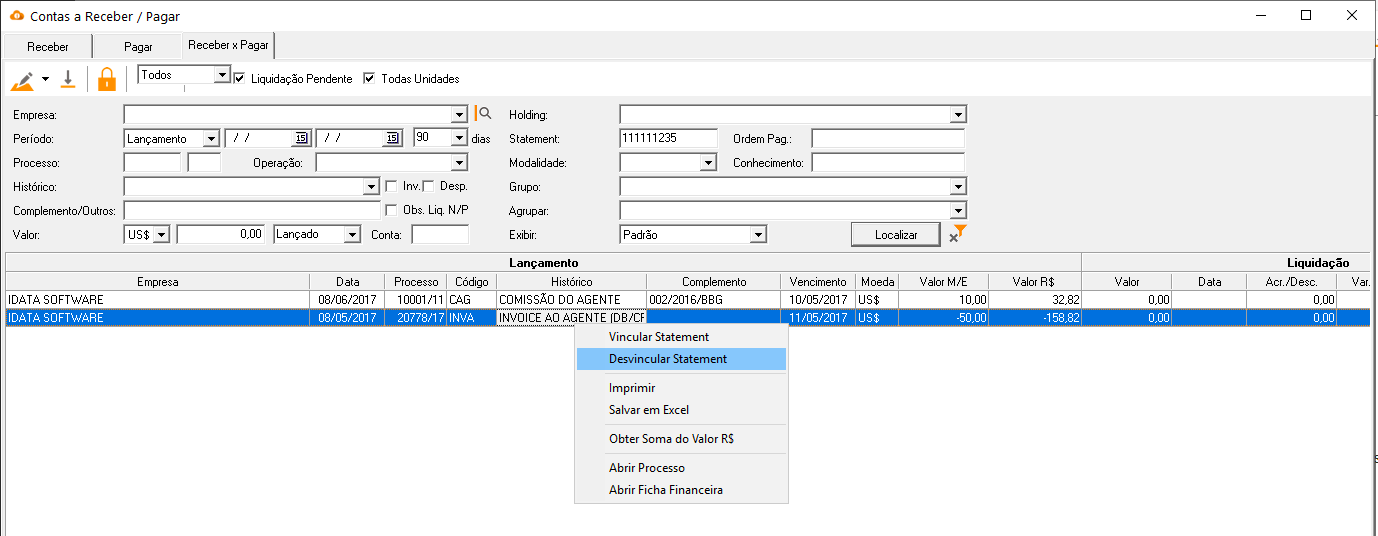The width and height of the screenshot is (1378, 536).
Task: Switch to the Pagar tab
Action: coord(138,47)
